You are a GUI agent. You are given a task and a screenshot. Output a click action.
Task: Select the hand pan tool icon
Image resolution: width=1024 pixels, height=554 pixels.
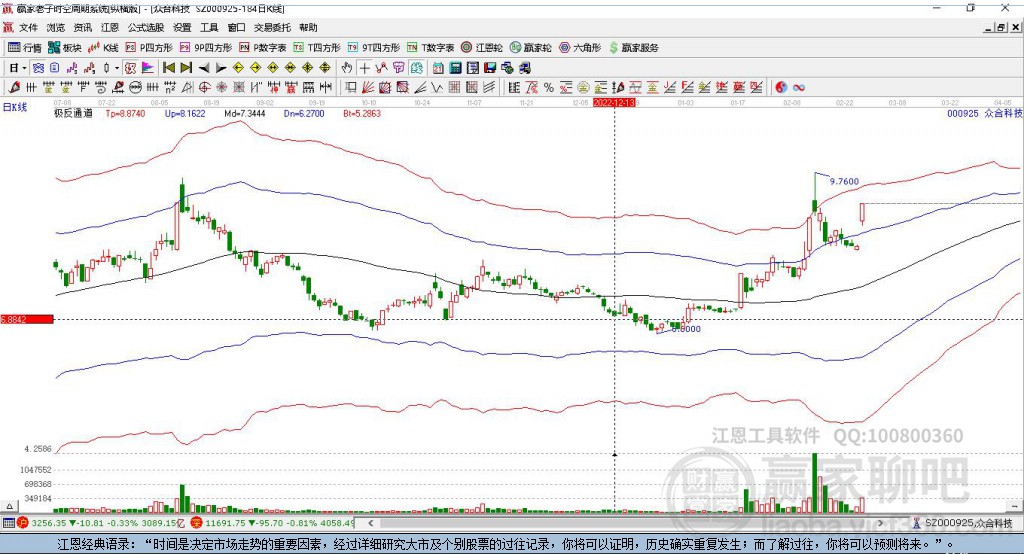pyautogui.click(x=346, y=68)
